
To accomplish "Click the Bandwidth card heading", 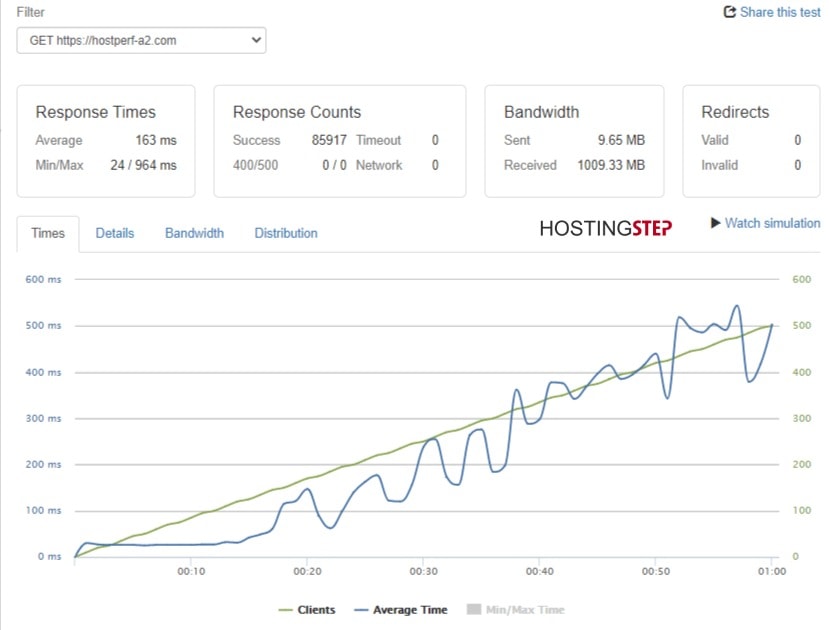I will [541, 112].
